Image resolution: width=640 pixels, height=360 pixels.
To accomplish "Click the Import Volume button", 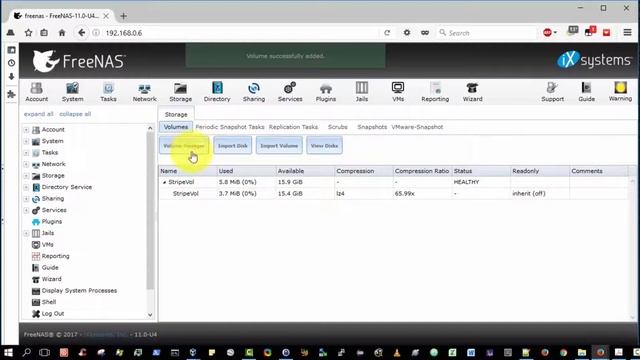I will 279,146.
